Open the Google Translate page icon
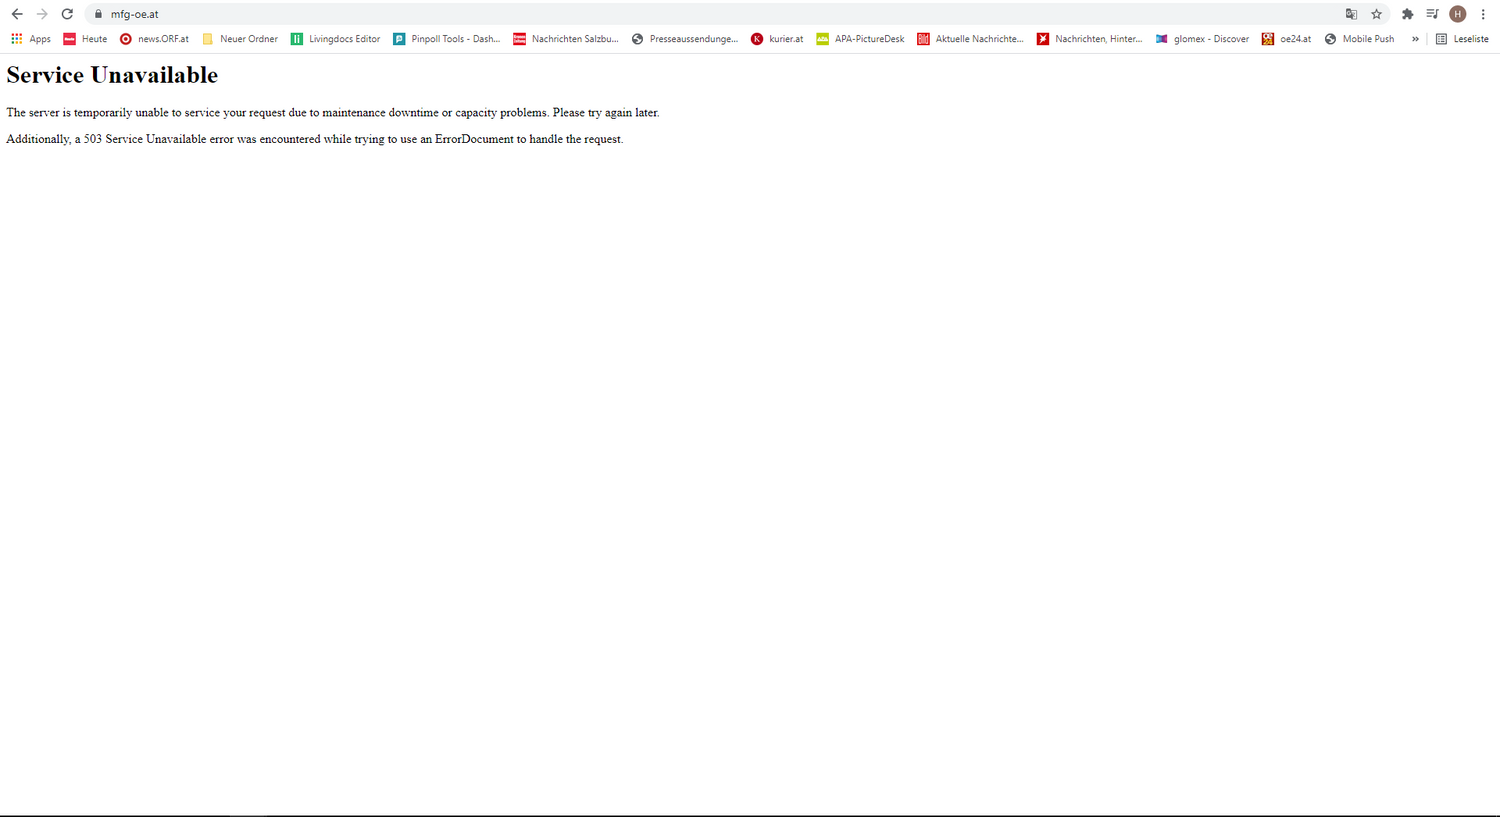The height and width of the screenshot is (817, 1500). (1351, 14)
